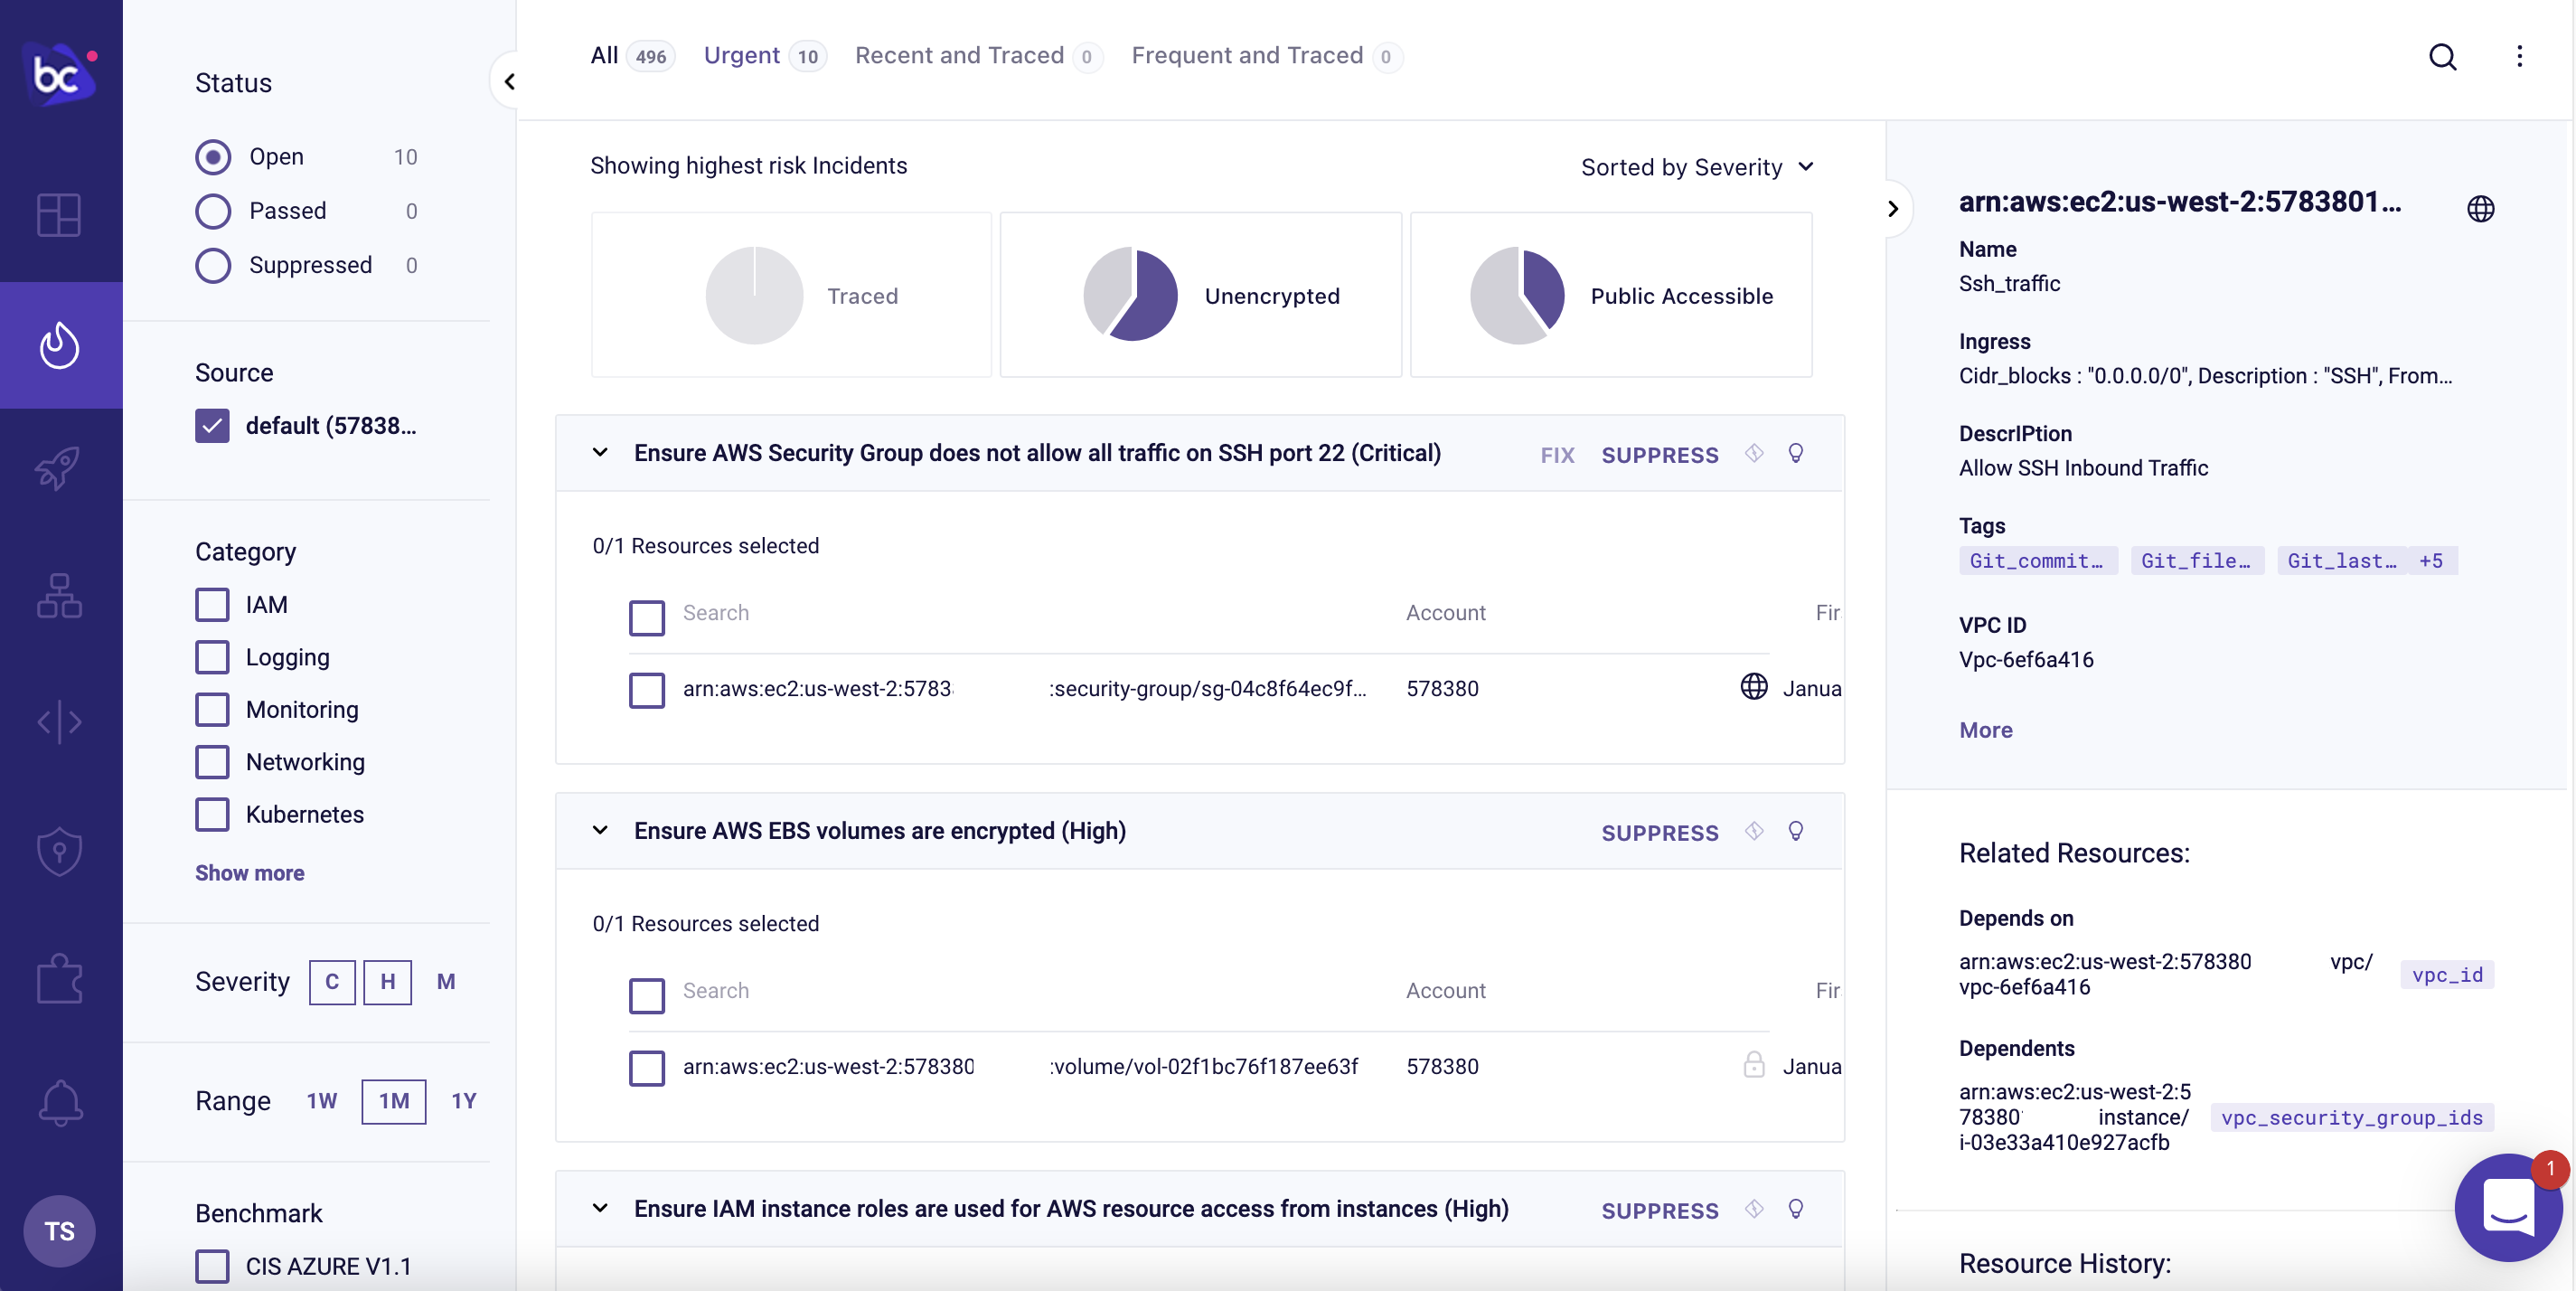Uncheck the default source checkbox
The image size is (2576, 1291).
coord(212,426)
